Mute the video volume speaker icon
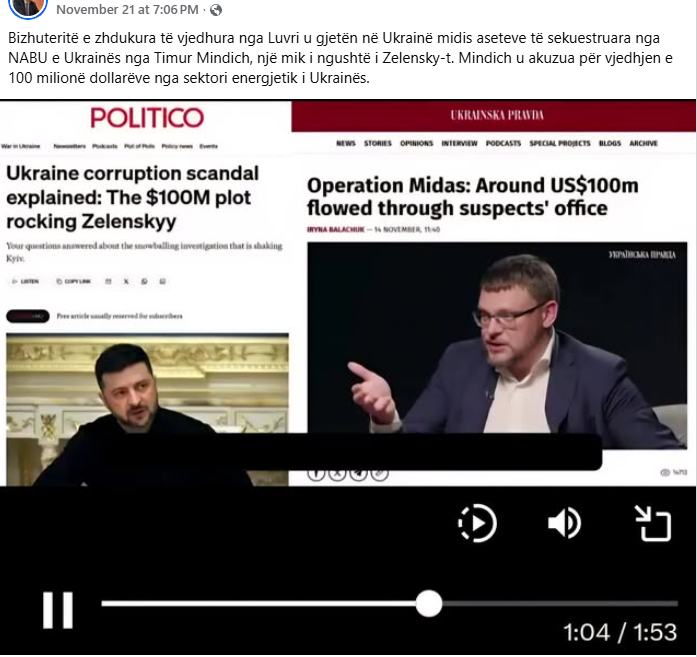 564,523
